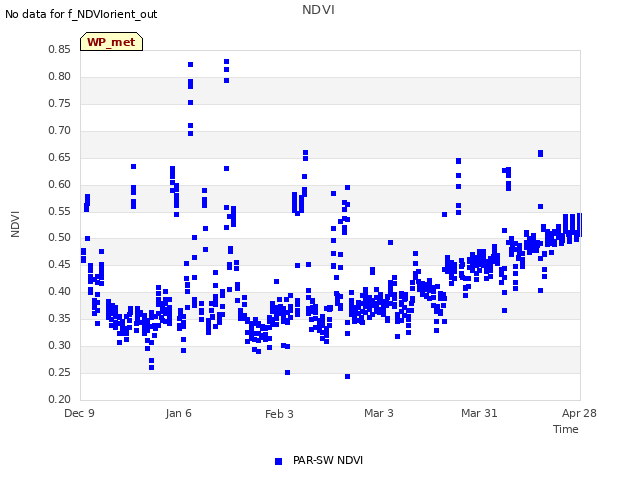This screenshot has width=640, height=480.
Task: Click the 'No data for f_NDVIorient_out' message
Action: [x=81, y=14]
